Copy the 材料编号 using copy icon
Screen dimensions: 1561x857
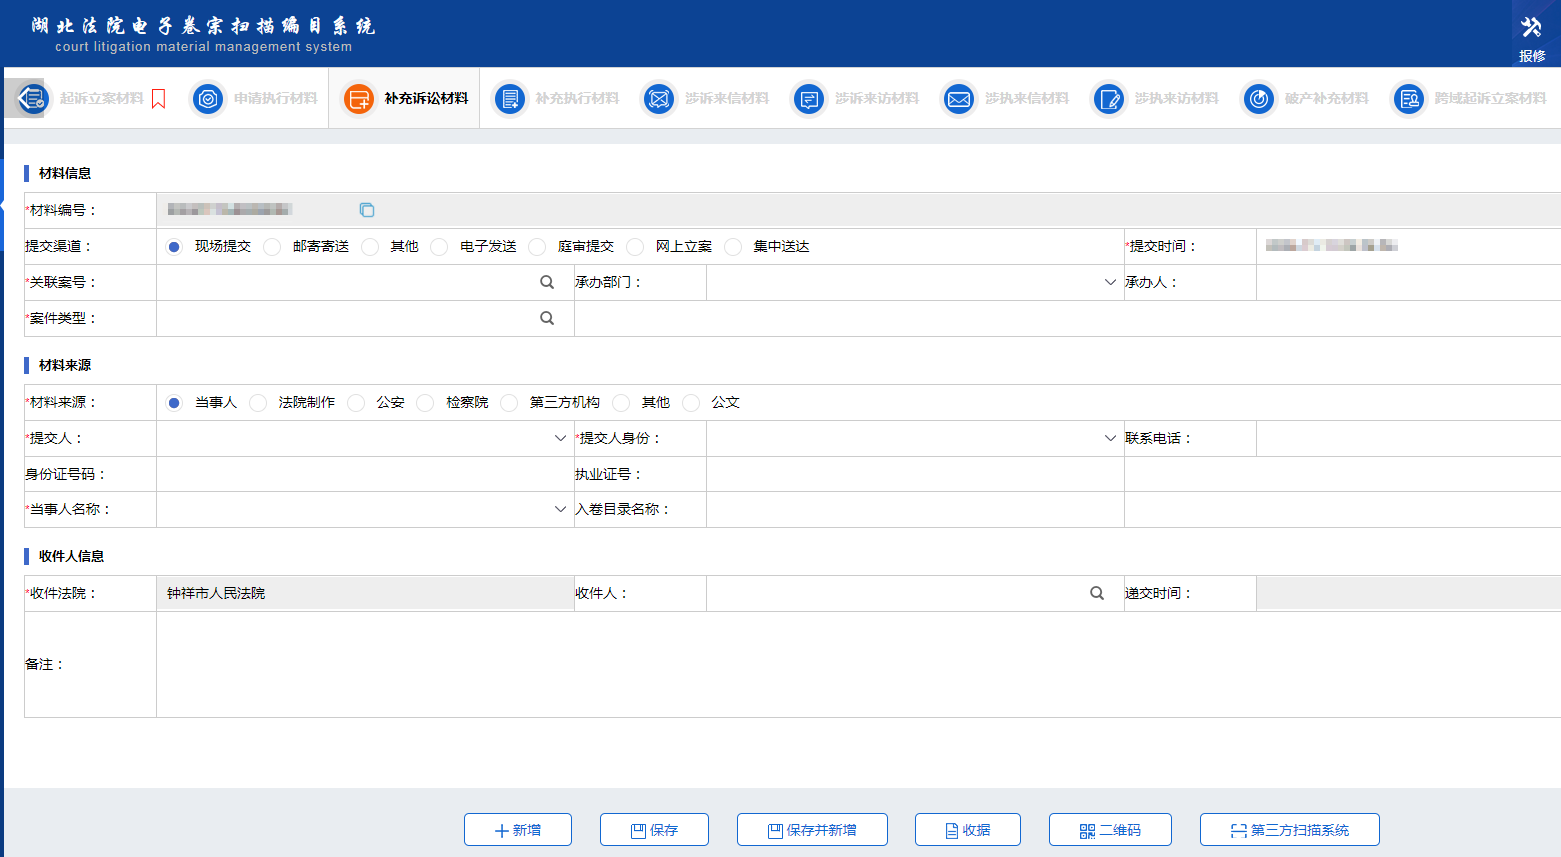coord(367,210)
